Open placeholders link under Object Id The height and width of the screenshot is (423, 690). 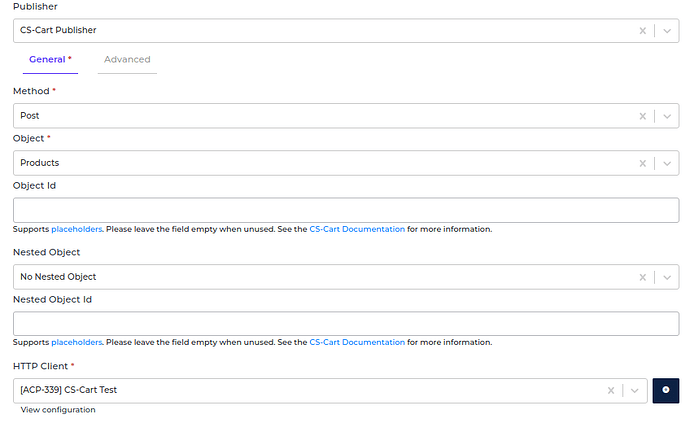(77, 229)
